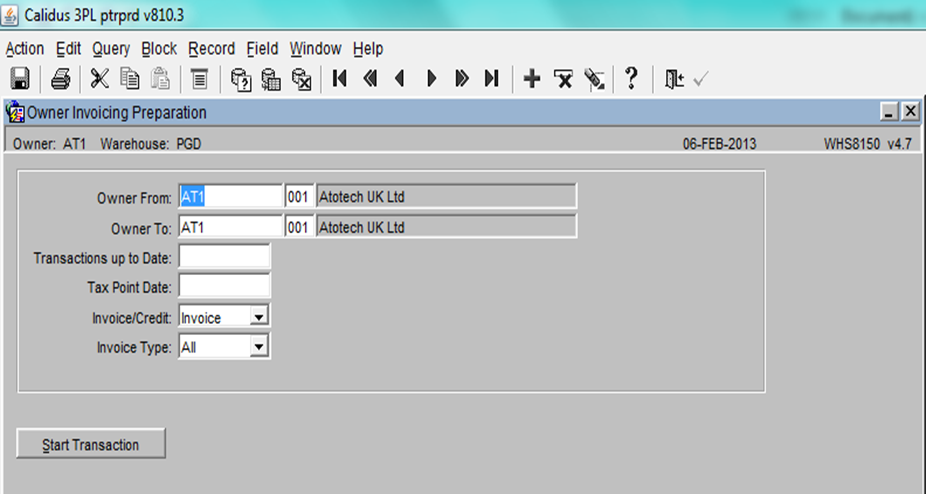The image size is (926, 494).
Task: Click the Warehouse: PGD header text
Action: point(151,144)
